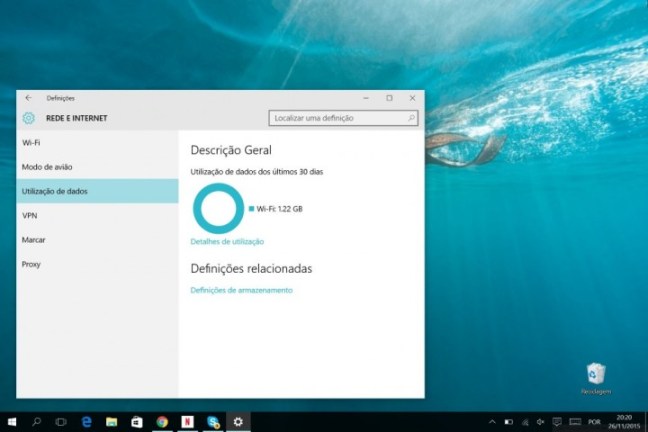Image resolution: width=648 pixels, height=432 pixels.
Task: Open the Windows Start menu
Action: tap(12, 422)
